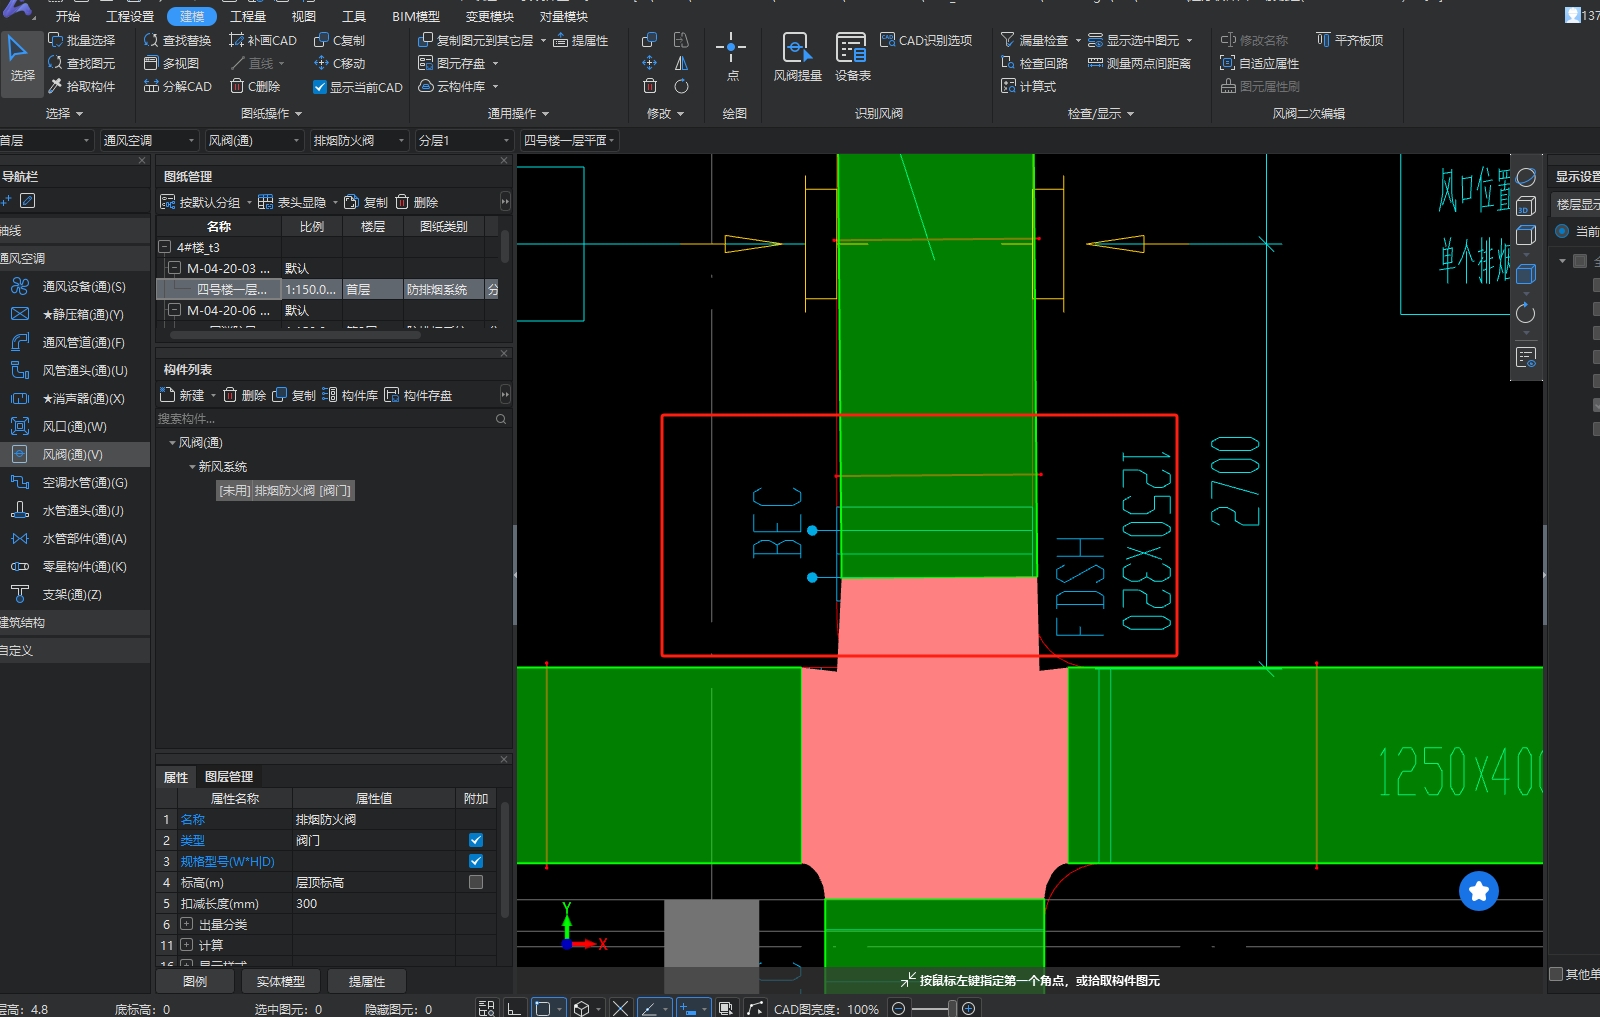Select 当前 radio button in display settings
The width and height of the screenshot is (1600, 1017).
tap(1562, 231)
